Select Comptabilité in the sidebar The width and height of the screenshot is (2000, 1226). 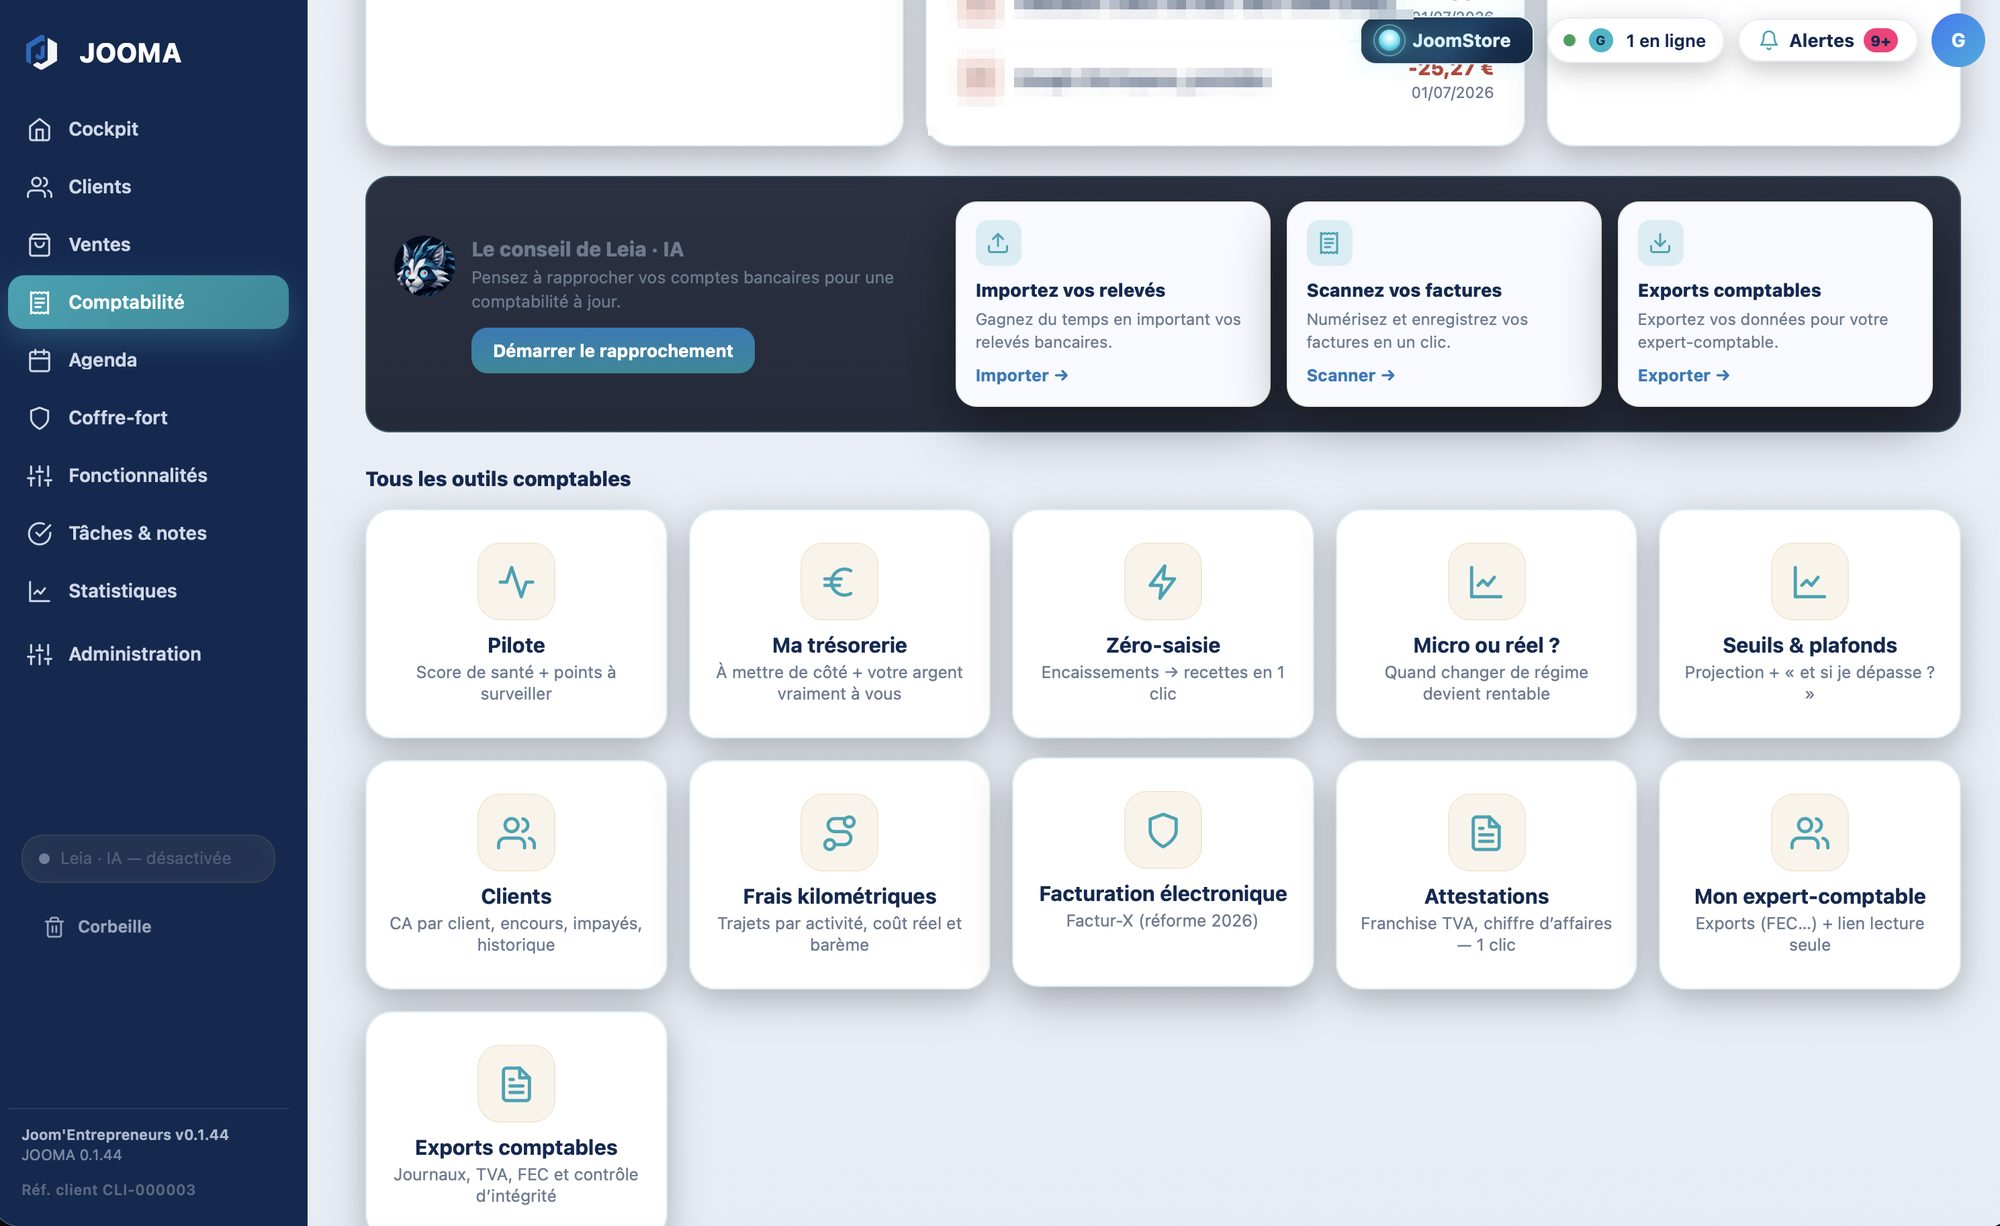[148, 302]
